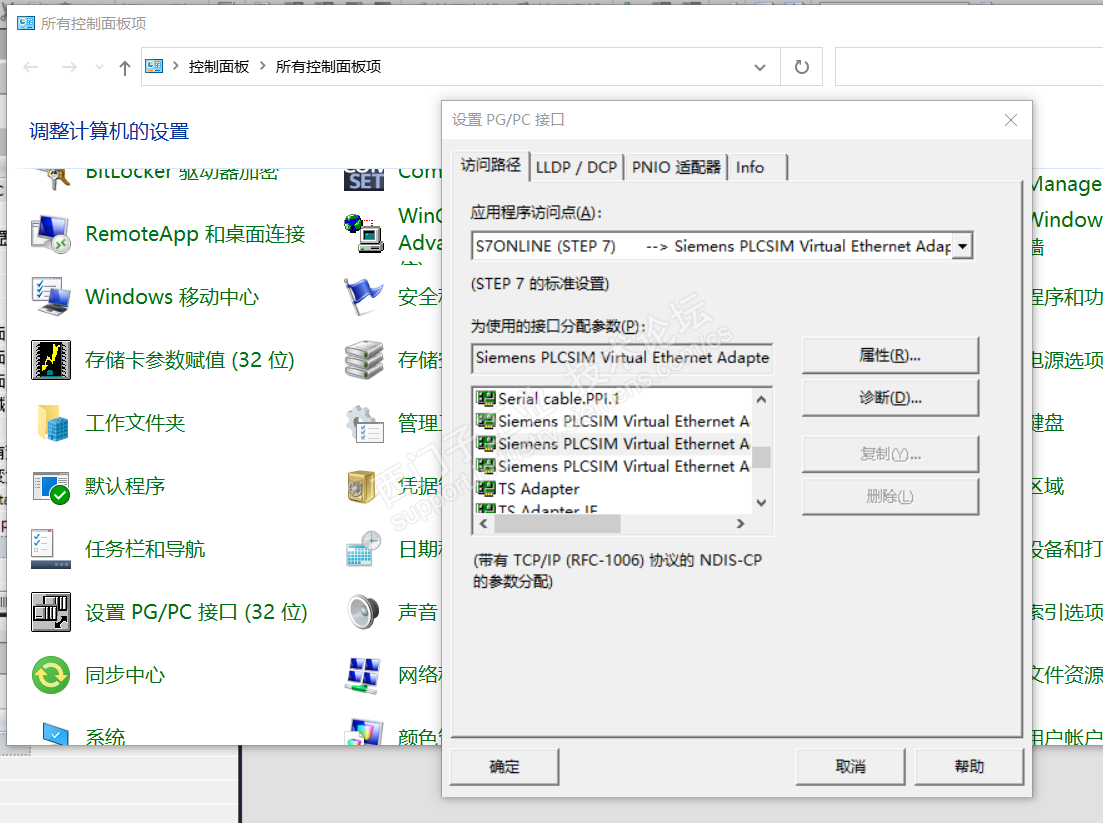Go up one folder level arrow
Viewport: 1103px width, 823px height.
(x=125, y=68)
